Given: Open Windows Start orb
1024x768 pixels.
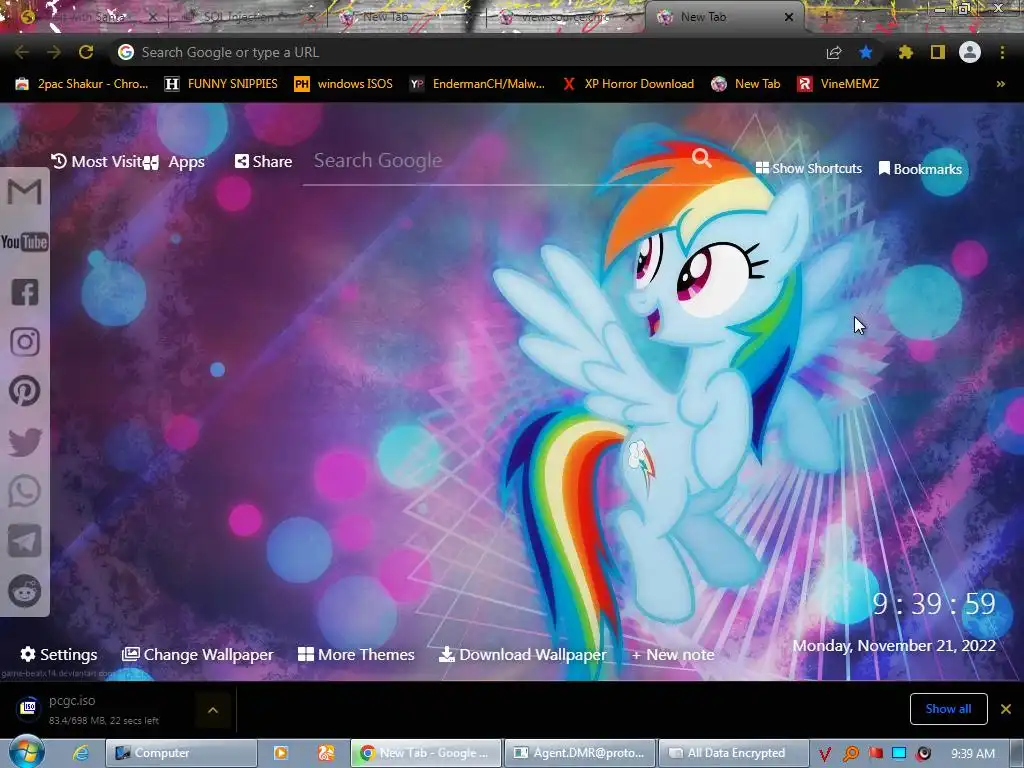Looking at the screenshot, I should click(x=27, y=752).
